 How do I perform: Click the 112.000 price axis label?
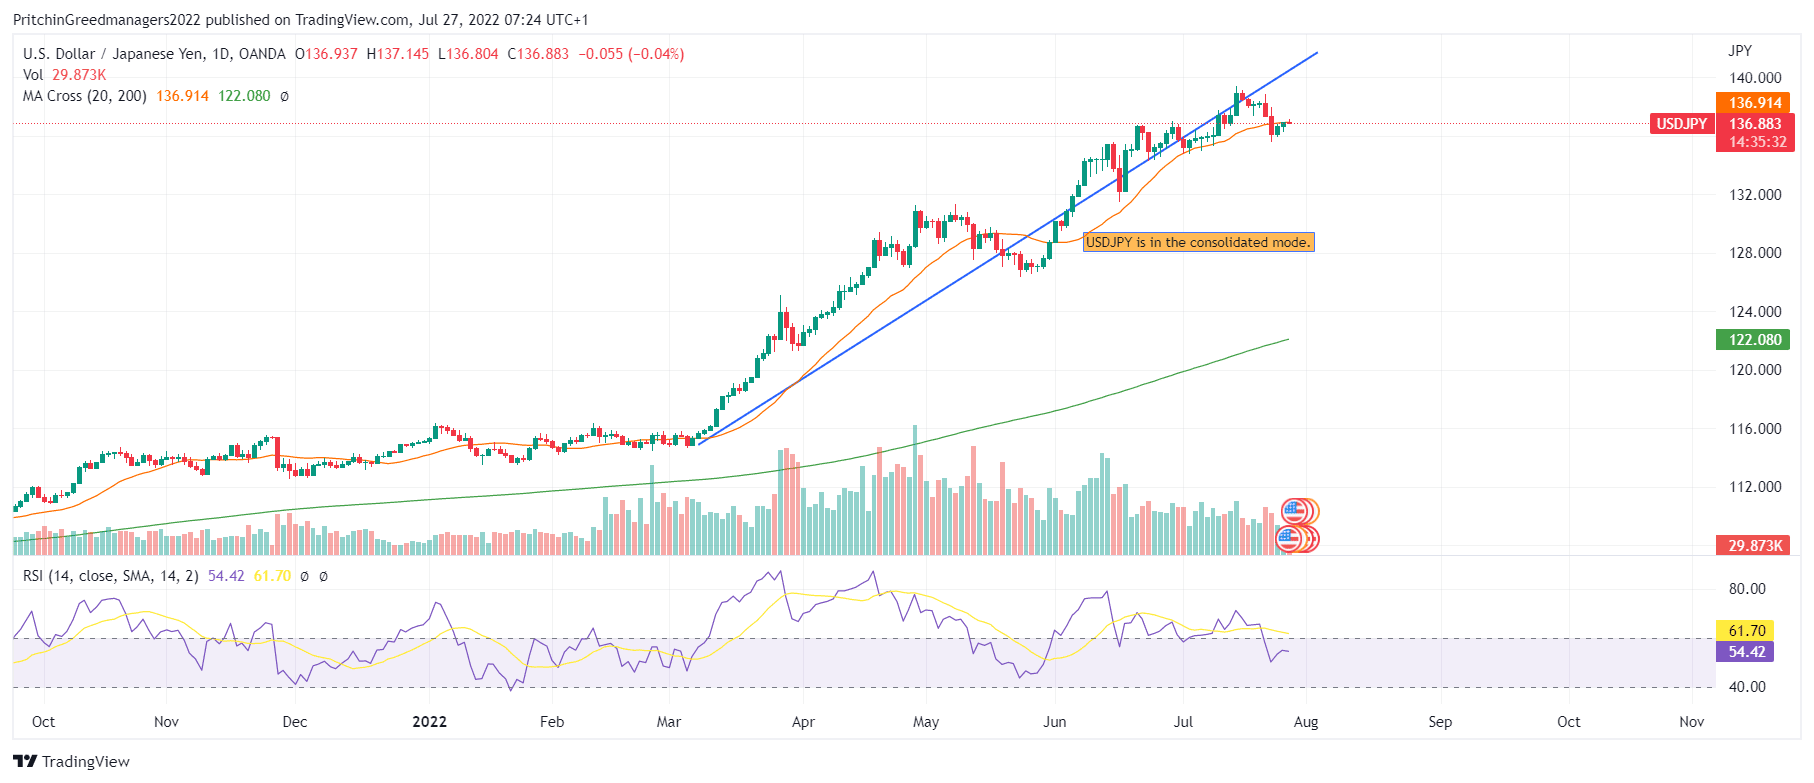(x=1755, y=487)
